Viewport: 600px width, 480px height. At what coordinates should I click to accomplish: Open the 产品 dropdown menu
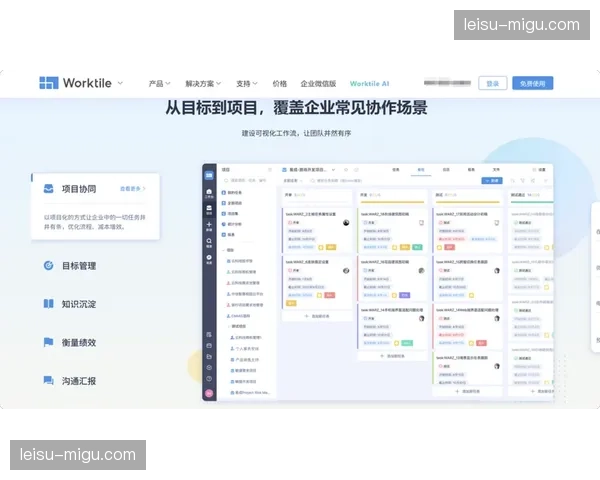coord(159,83)
